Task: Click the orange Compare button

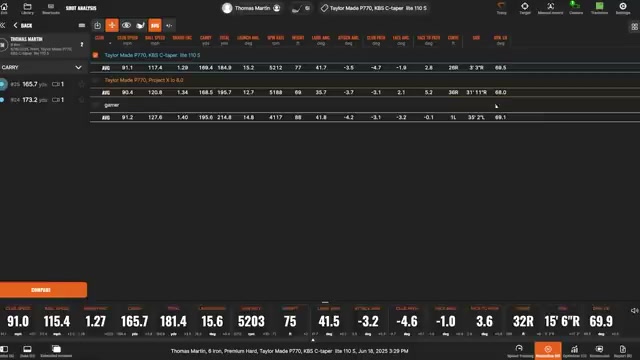Action: click(x=43, y=290)
